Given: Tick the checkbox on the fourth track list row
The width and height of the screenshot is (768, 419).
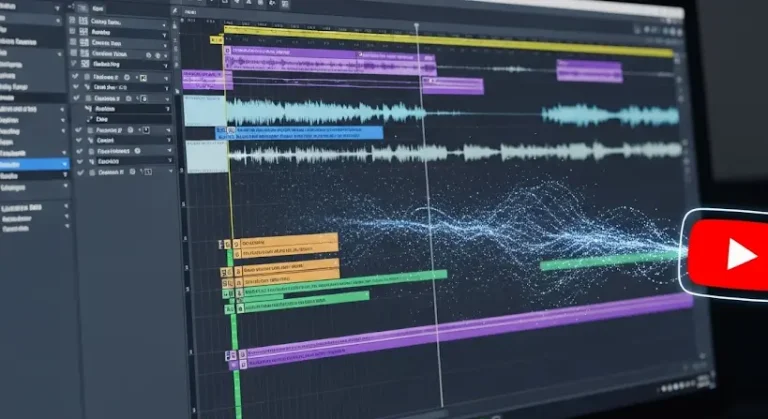Looking at the screenshot, I should [x=73, y=52].
